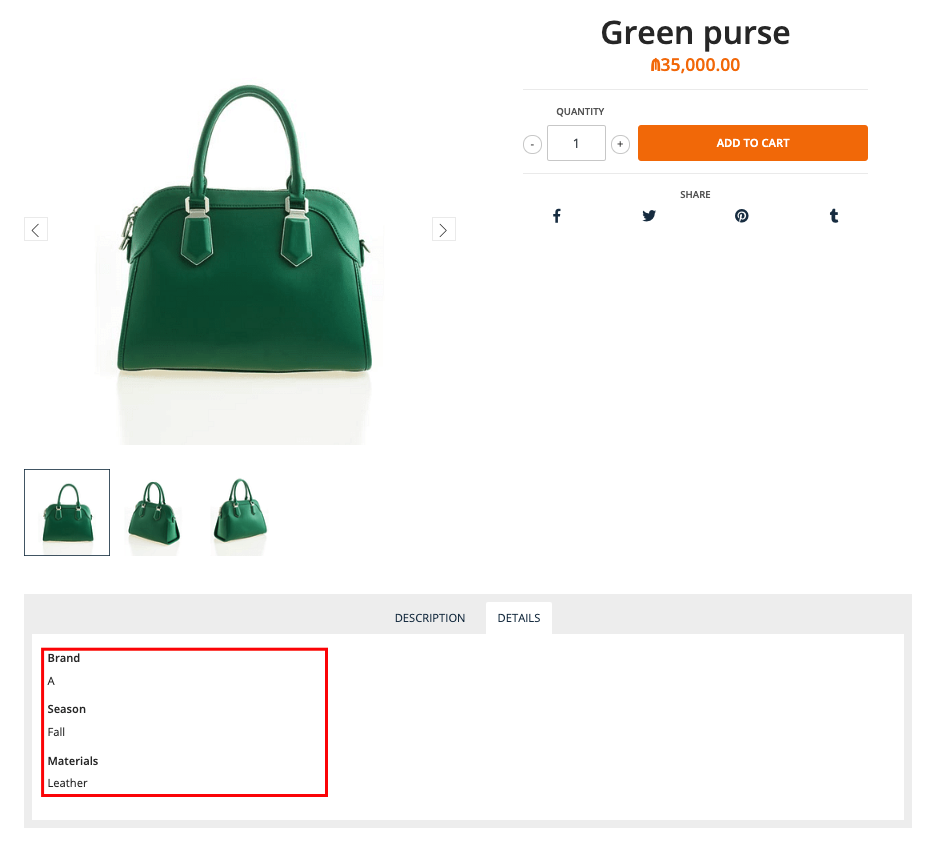Select the third side-view purse thumbnail
Image resolution: width=938 pixels, height=851 pixels.
tap(240, 513)
